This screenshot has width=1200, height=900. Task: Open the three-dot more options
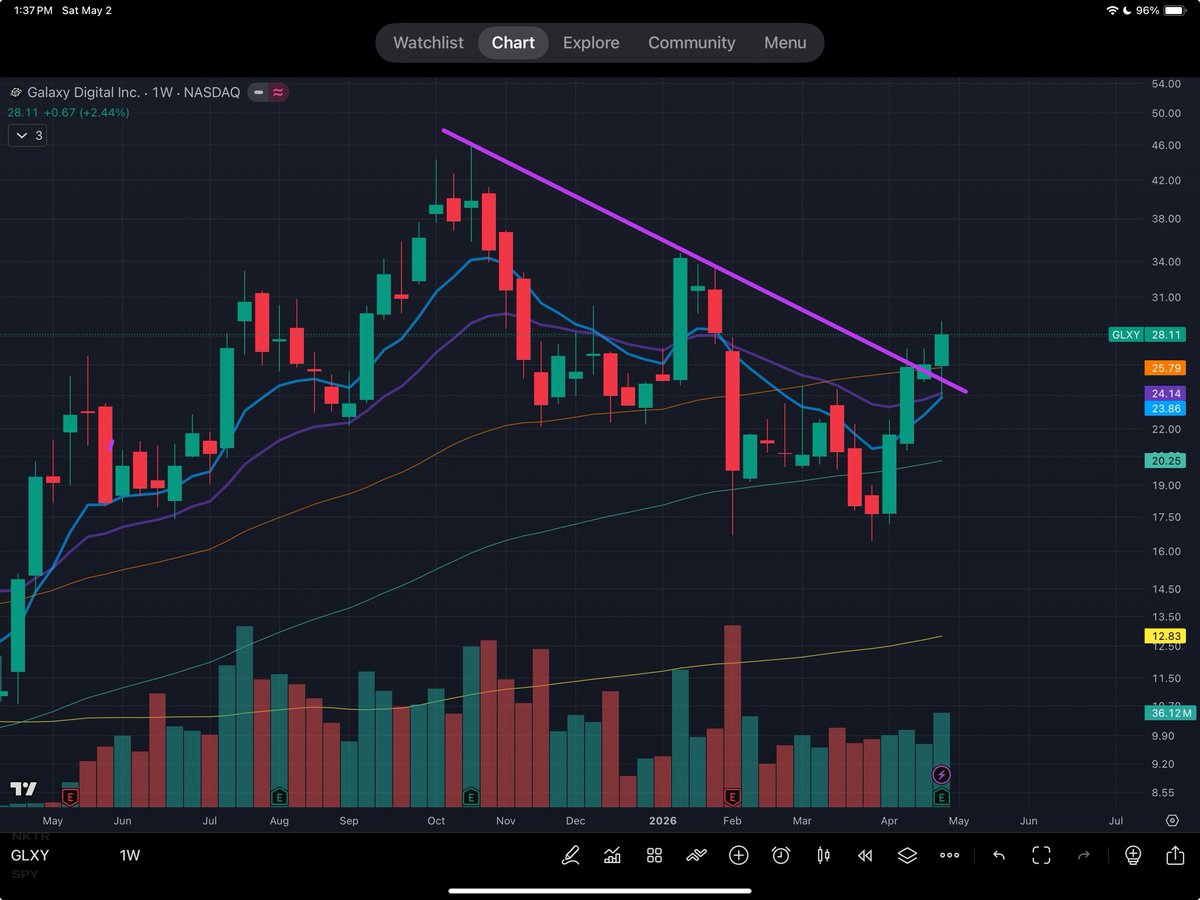tap(950, 856)
